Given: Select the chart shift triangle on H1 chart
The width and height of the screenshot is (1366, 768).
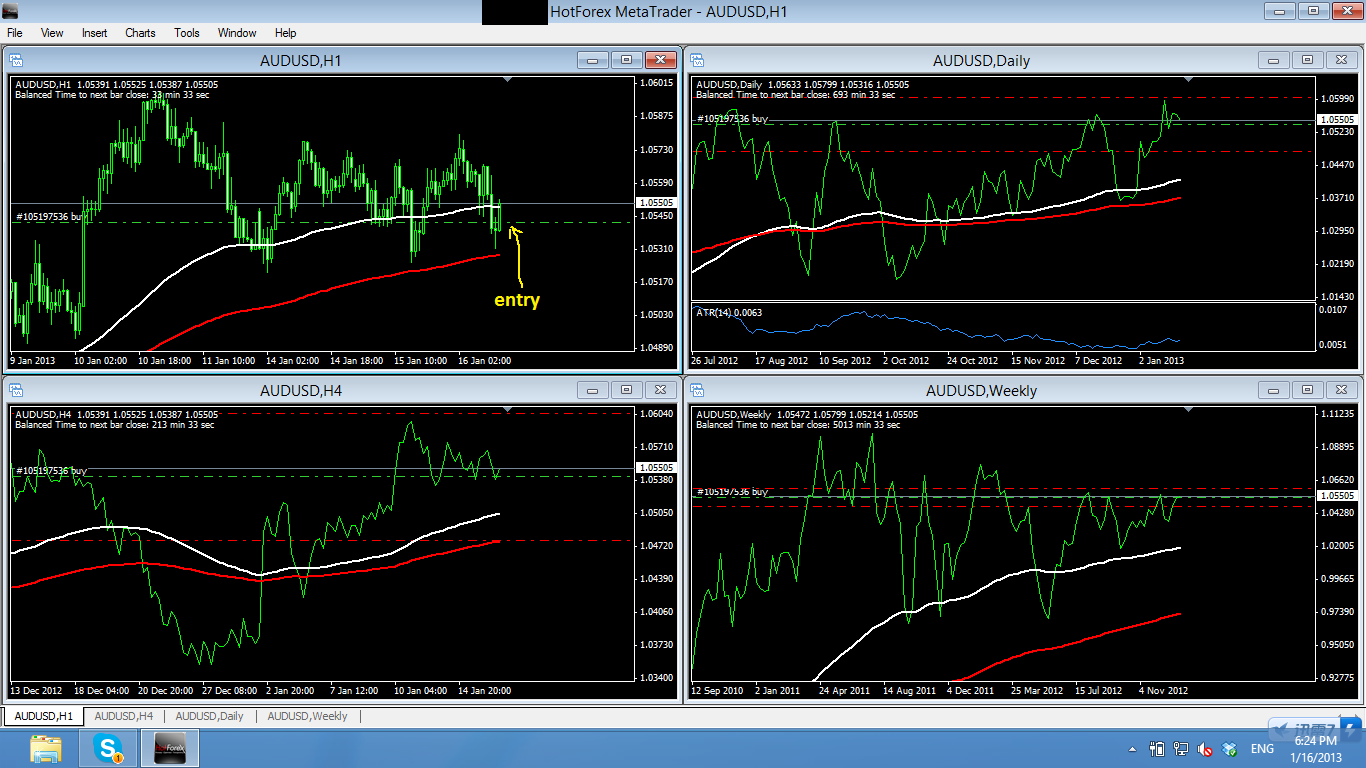Looking at the screenshot, I should [508, 78].
